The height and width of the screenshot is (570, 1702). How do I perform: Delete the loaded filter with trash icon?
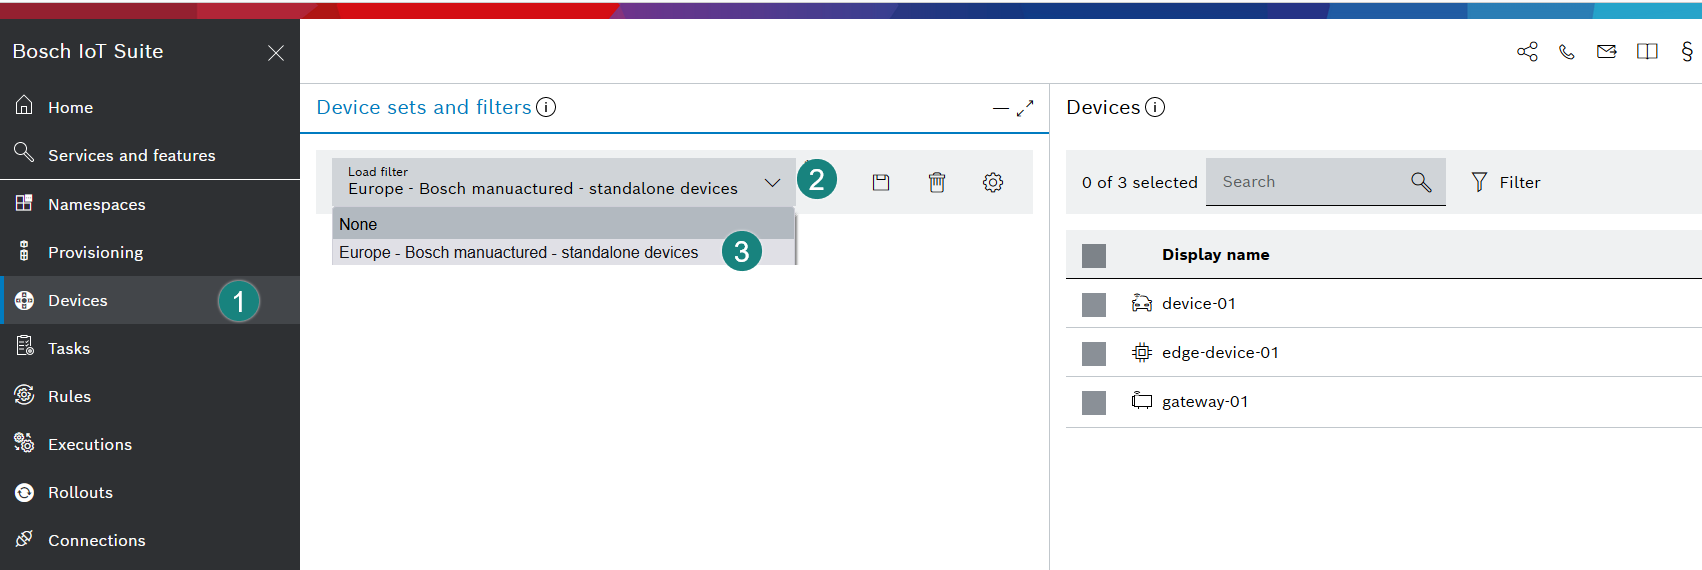click(x=937, y=182)
